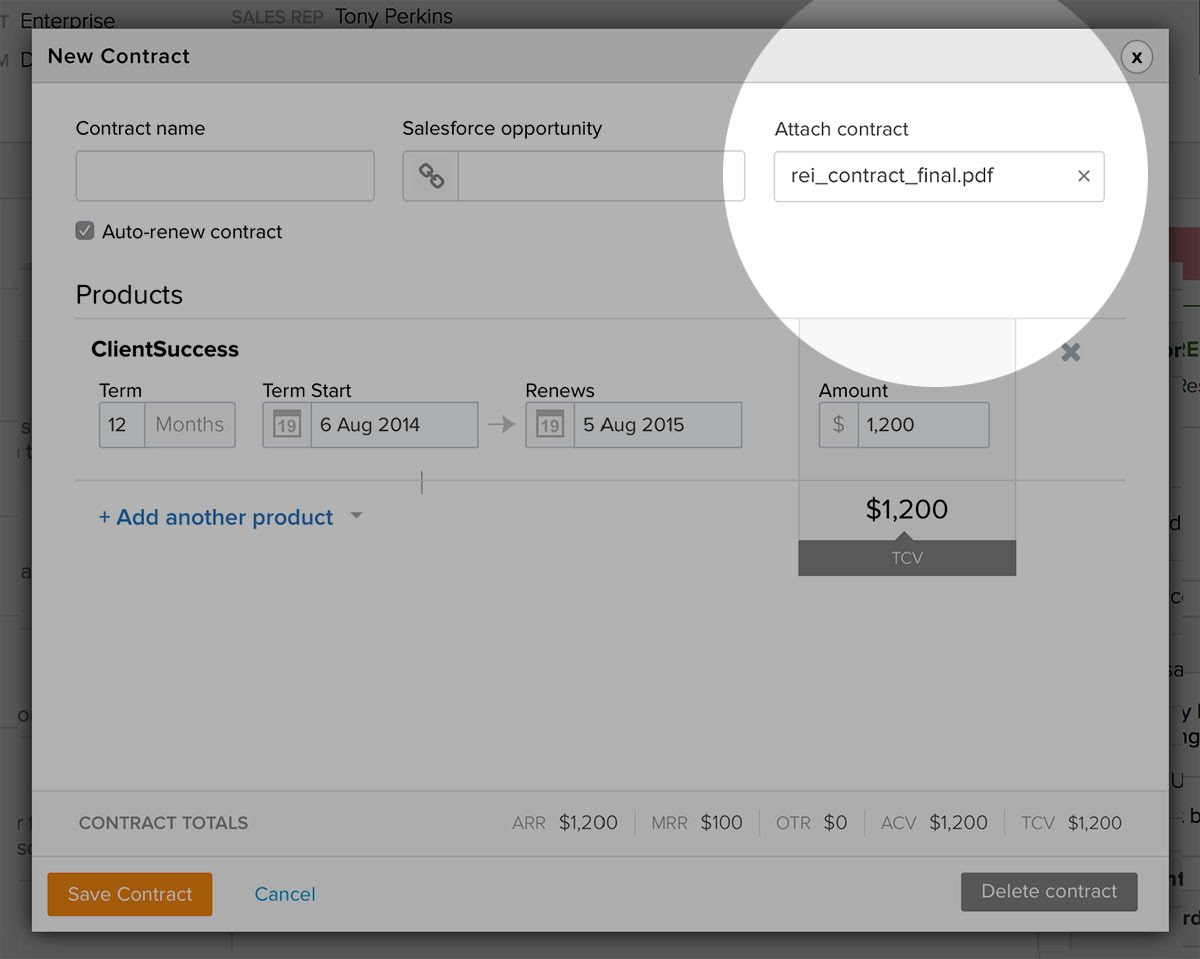Click the TCV column label
The width and height of the screenshot is (1200, 959).
[907, 558]
